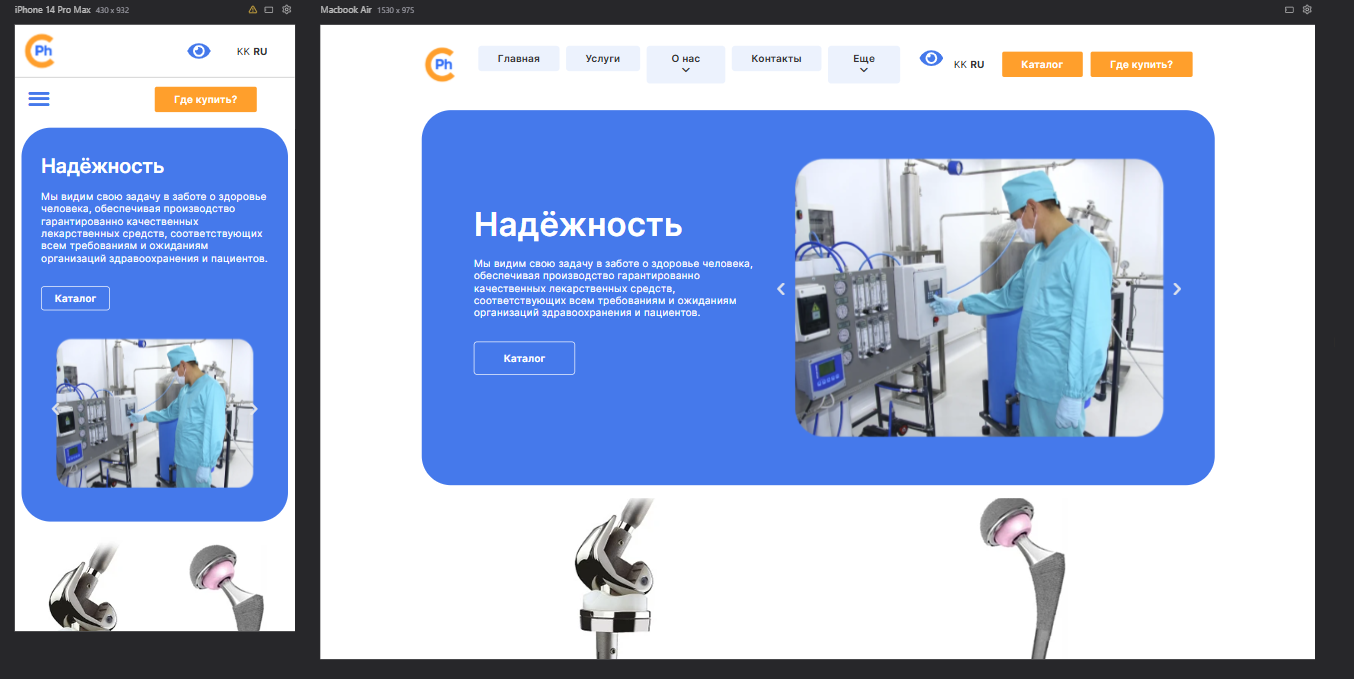Image resolution: width=1354 pixels, height=679 pixels.
Task: Click outlined 'Каталог' button in Macbook hero banner
Action: point(524,358)
